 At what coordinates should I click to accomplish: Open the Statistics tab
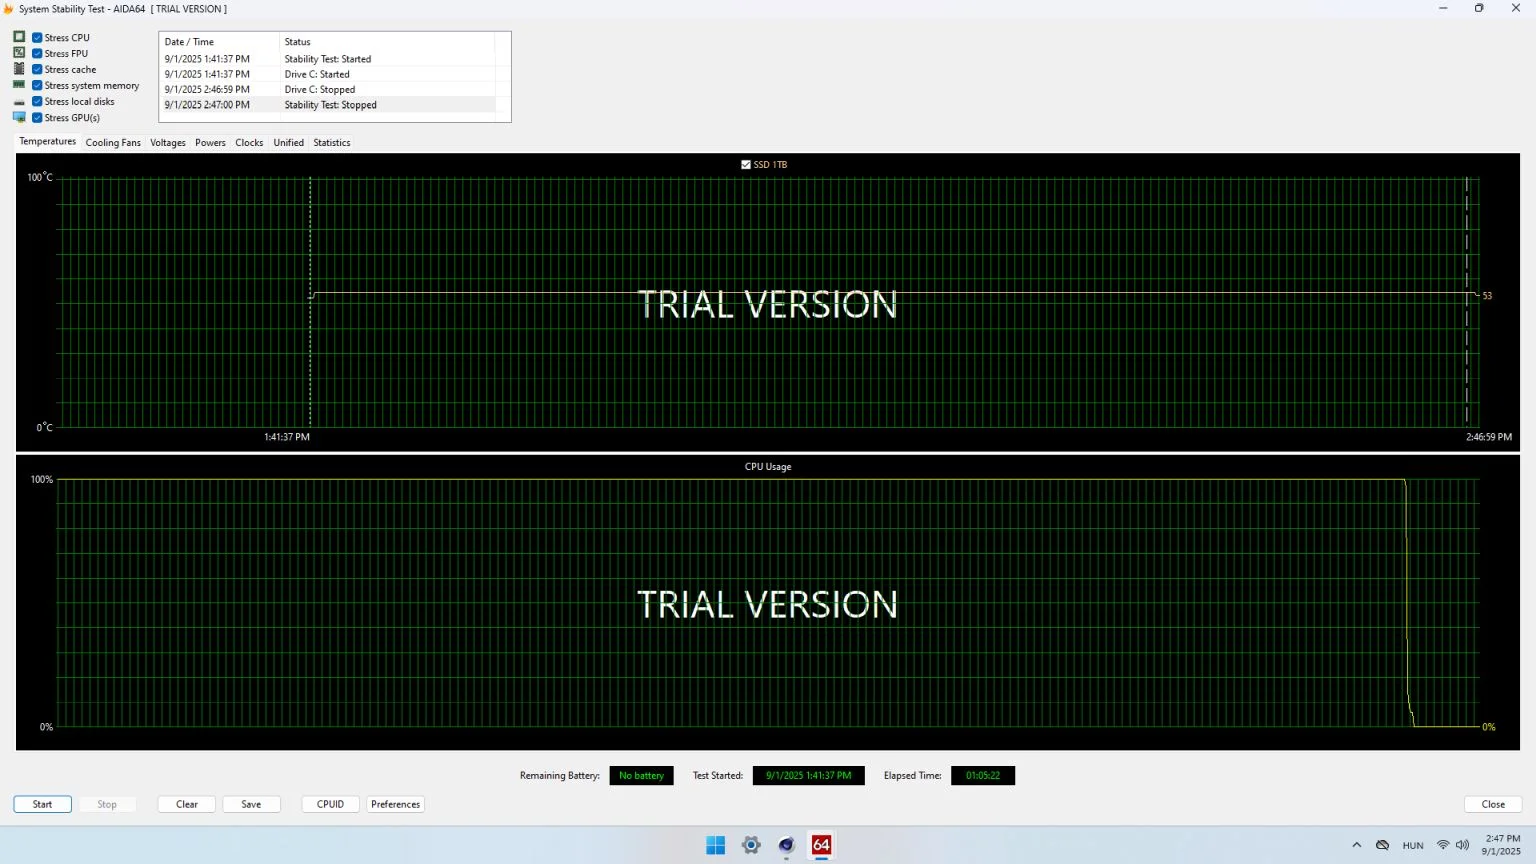click(332, 143)
